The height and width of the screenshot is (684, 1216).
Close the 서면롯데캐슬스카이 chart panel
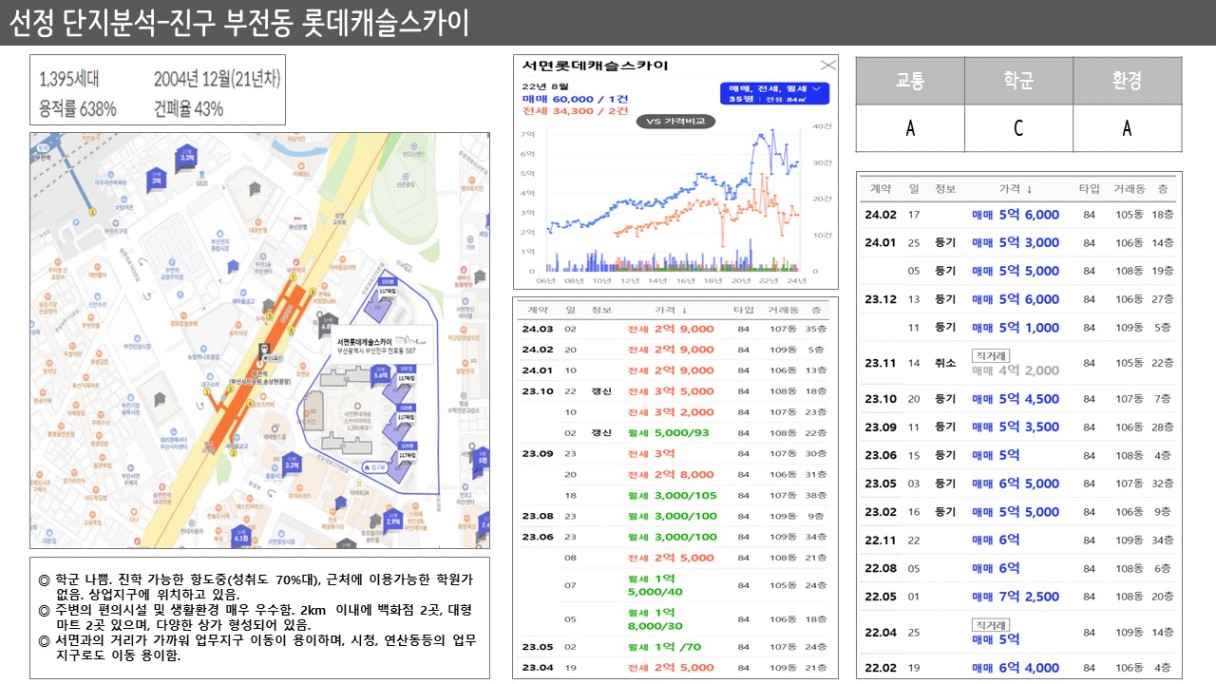(828, 65)
